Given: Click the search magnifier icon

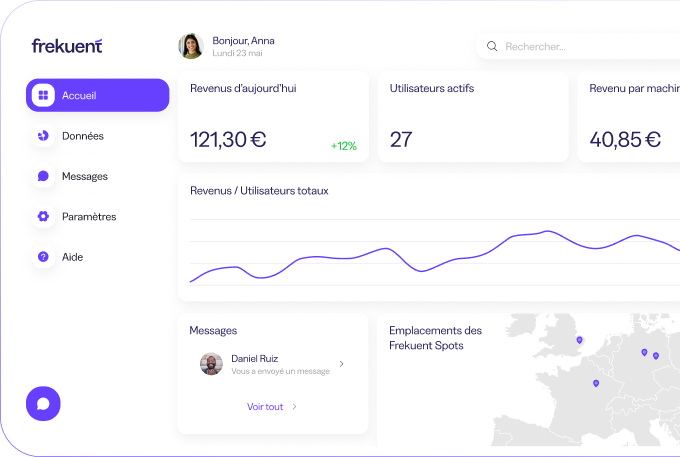Looking at the screenshot, I should pyautogui.click(x=492, y=46).
